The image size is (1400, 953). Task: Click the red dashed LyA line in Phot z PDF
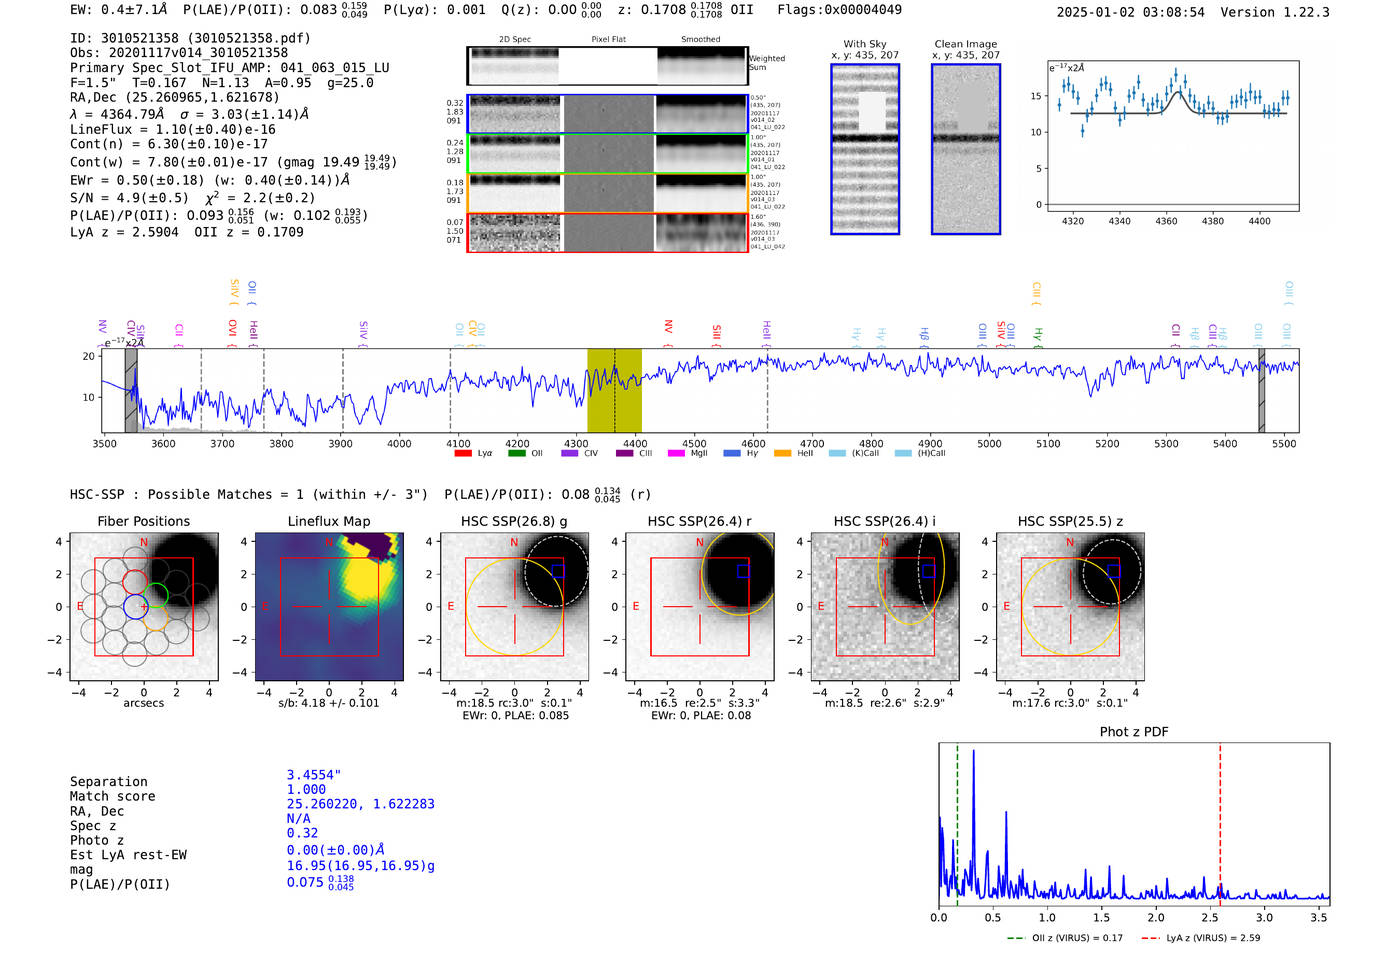[x=1220, y=824]
